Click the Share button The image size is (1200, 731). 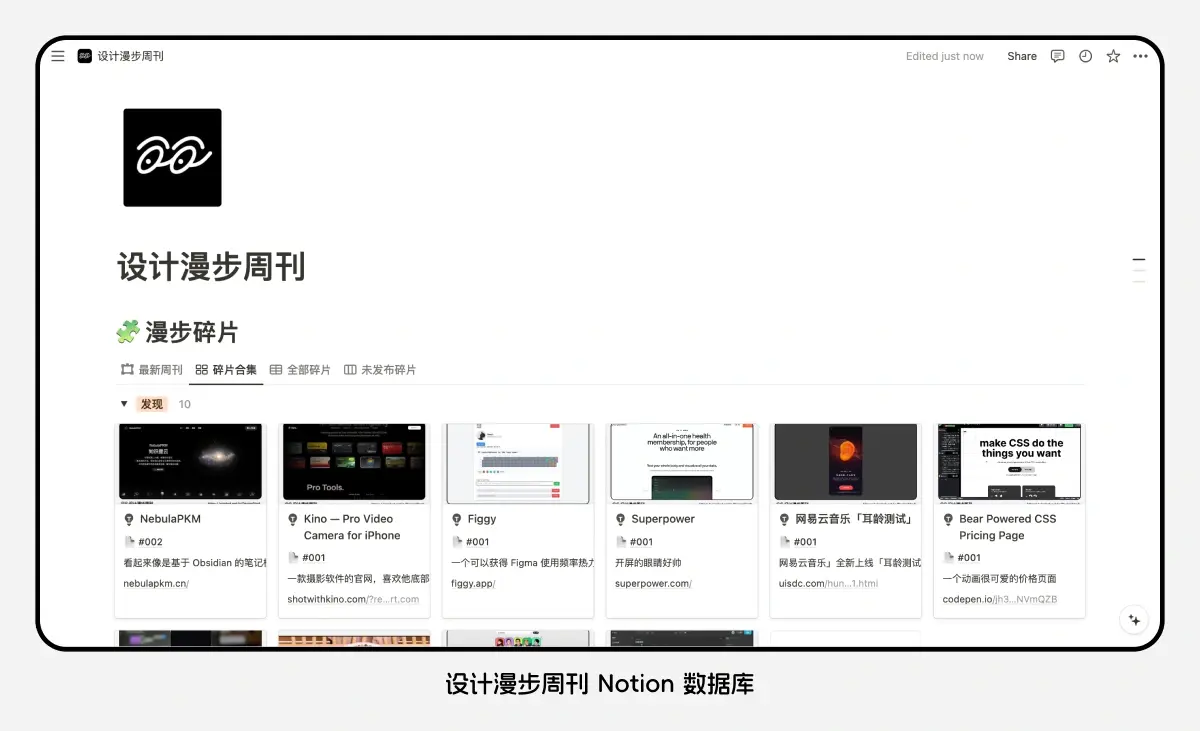(1021, 56)
